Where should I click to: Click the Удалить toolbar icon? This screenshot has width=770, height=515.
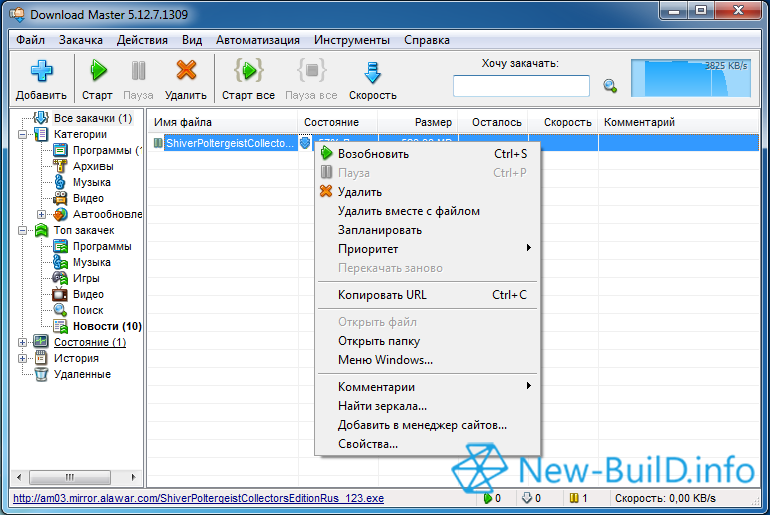[186, 70]
